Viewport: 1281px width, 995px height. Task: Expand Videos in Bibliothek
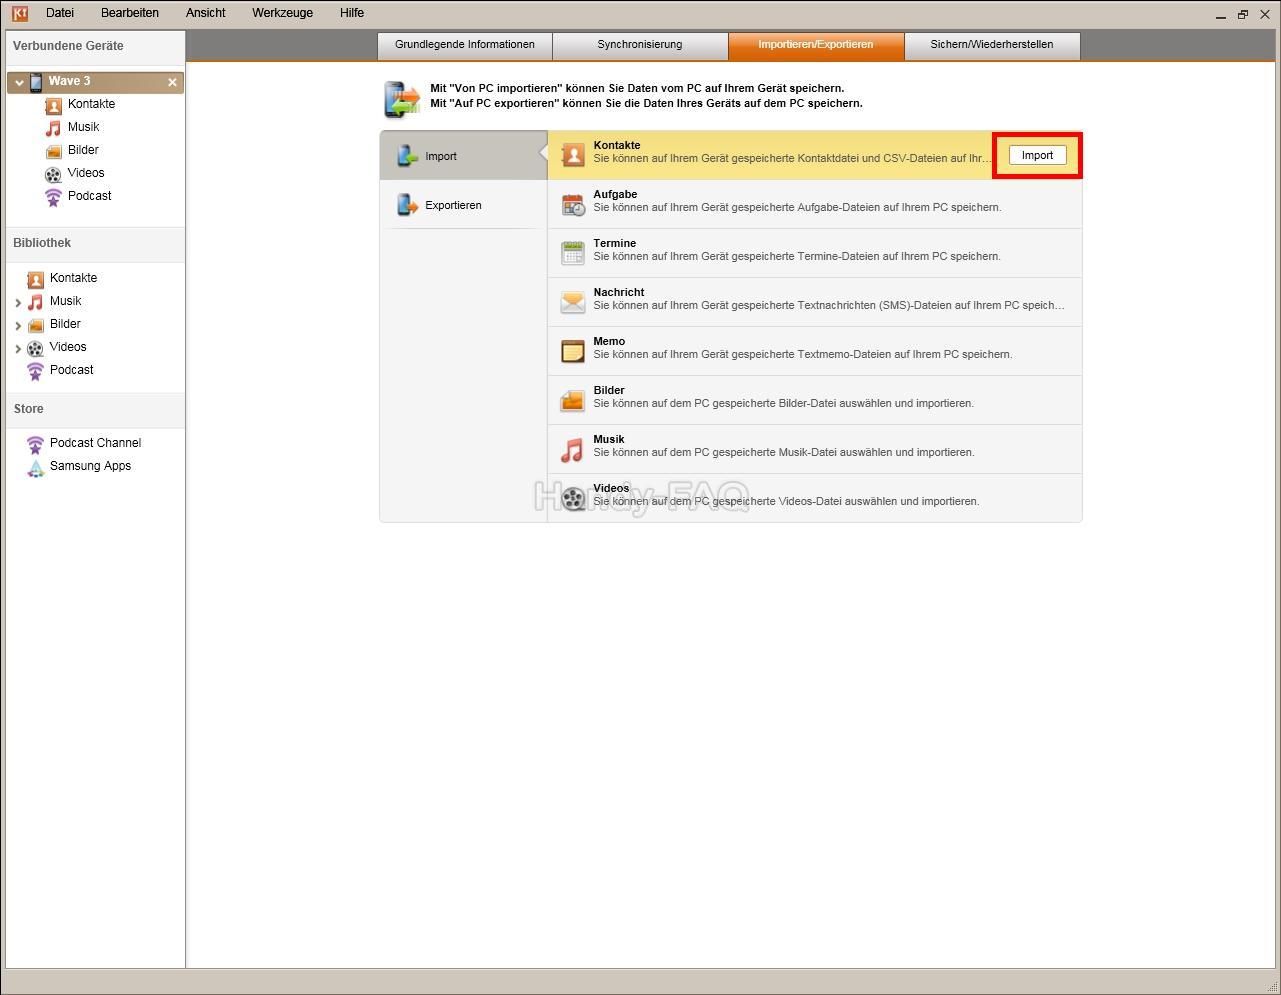[18, 348]
